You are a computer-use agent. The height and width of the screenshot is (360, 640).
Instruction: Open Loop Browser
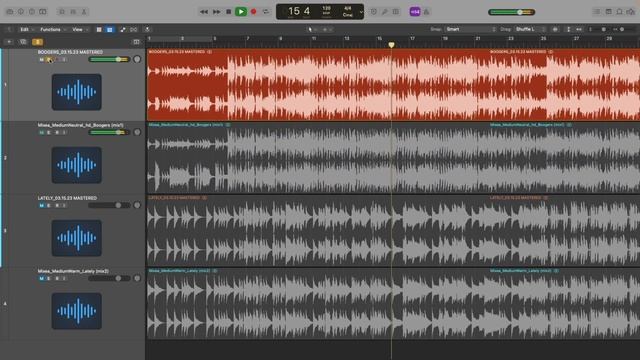pyautogui.click(x=619, y=12)
